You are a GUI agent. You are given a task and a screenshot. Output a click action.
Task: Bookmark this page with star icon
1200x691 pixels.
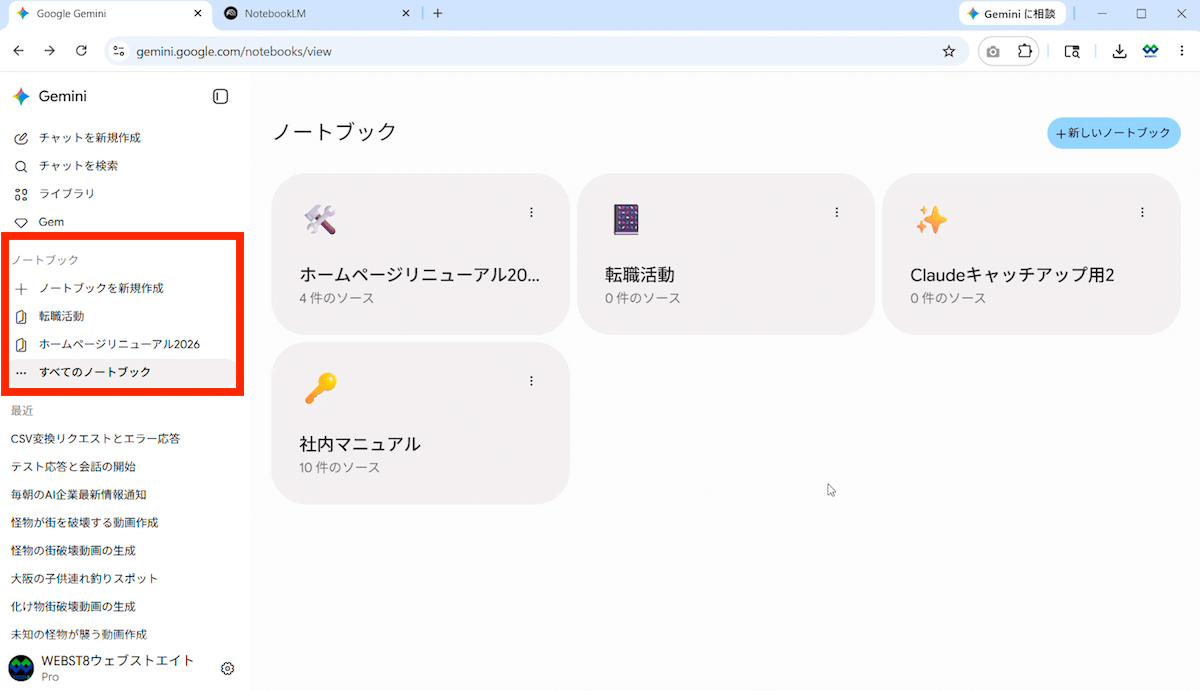949,51
